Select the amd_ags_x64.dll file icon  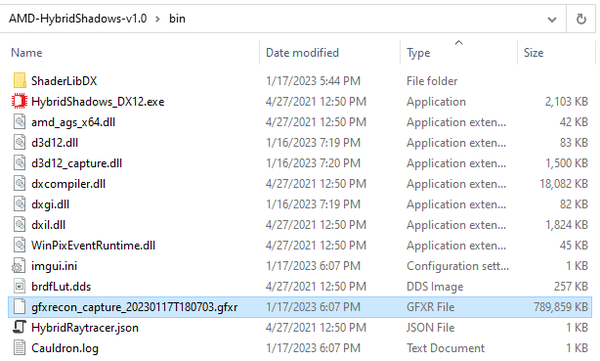[x=19, y=122]
